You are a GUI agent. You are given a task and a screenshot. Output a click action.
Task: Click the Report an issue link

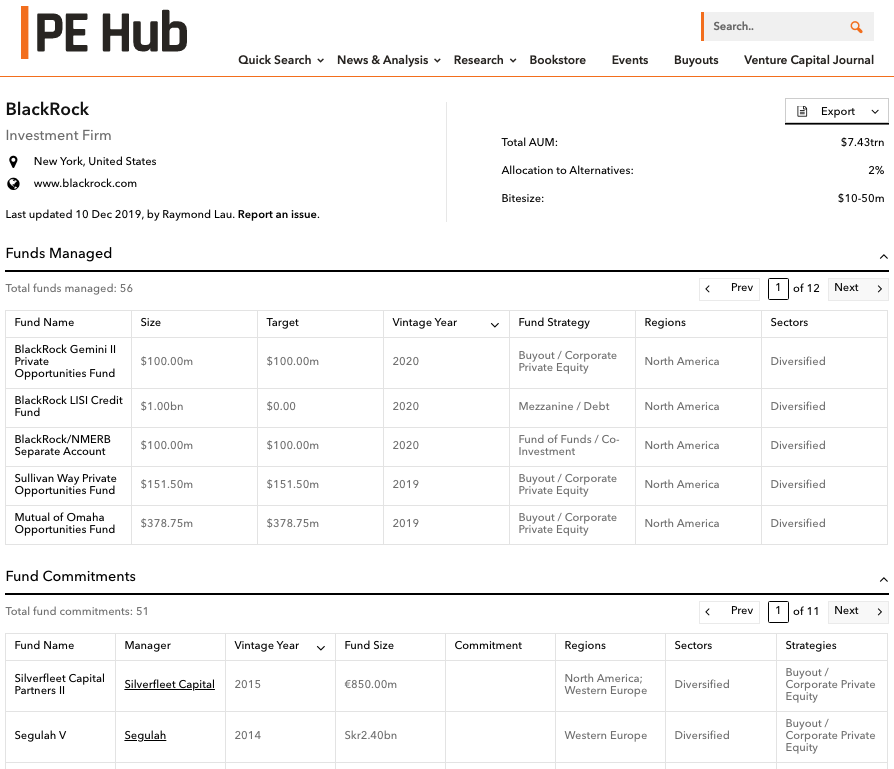278,214
